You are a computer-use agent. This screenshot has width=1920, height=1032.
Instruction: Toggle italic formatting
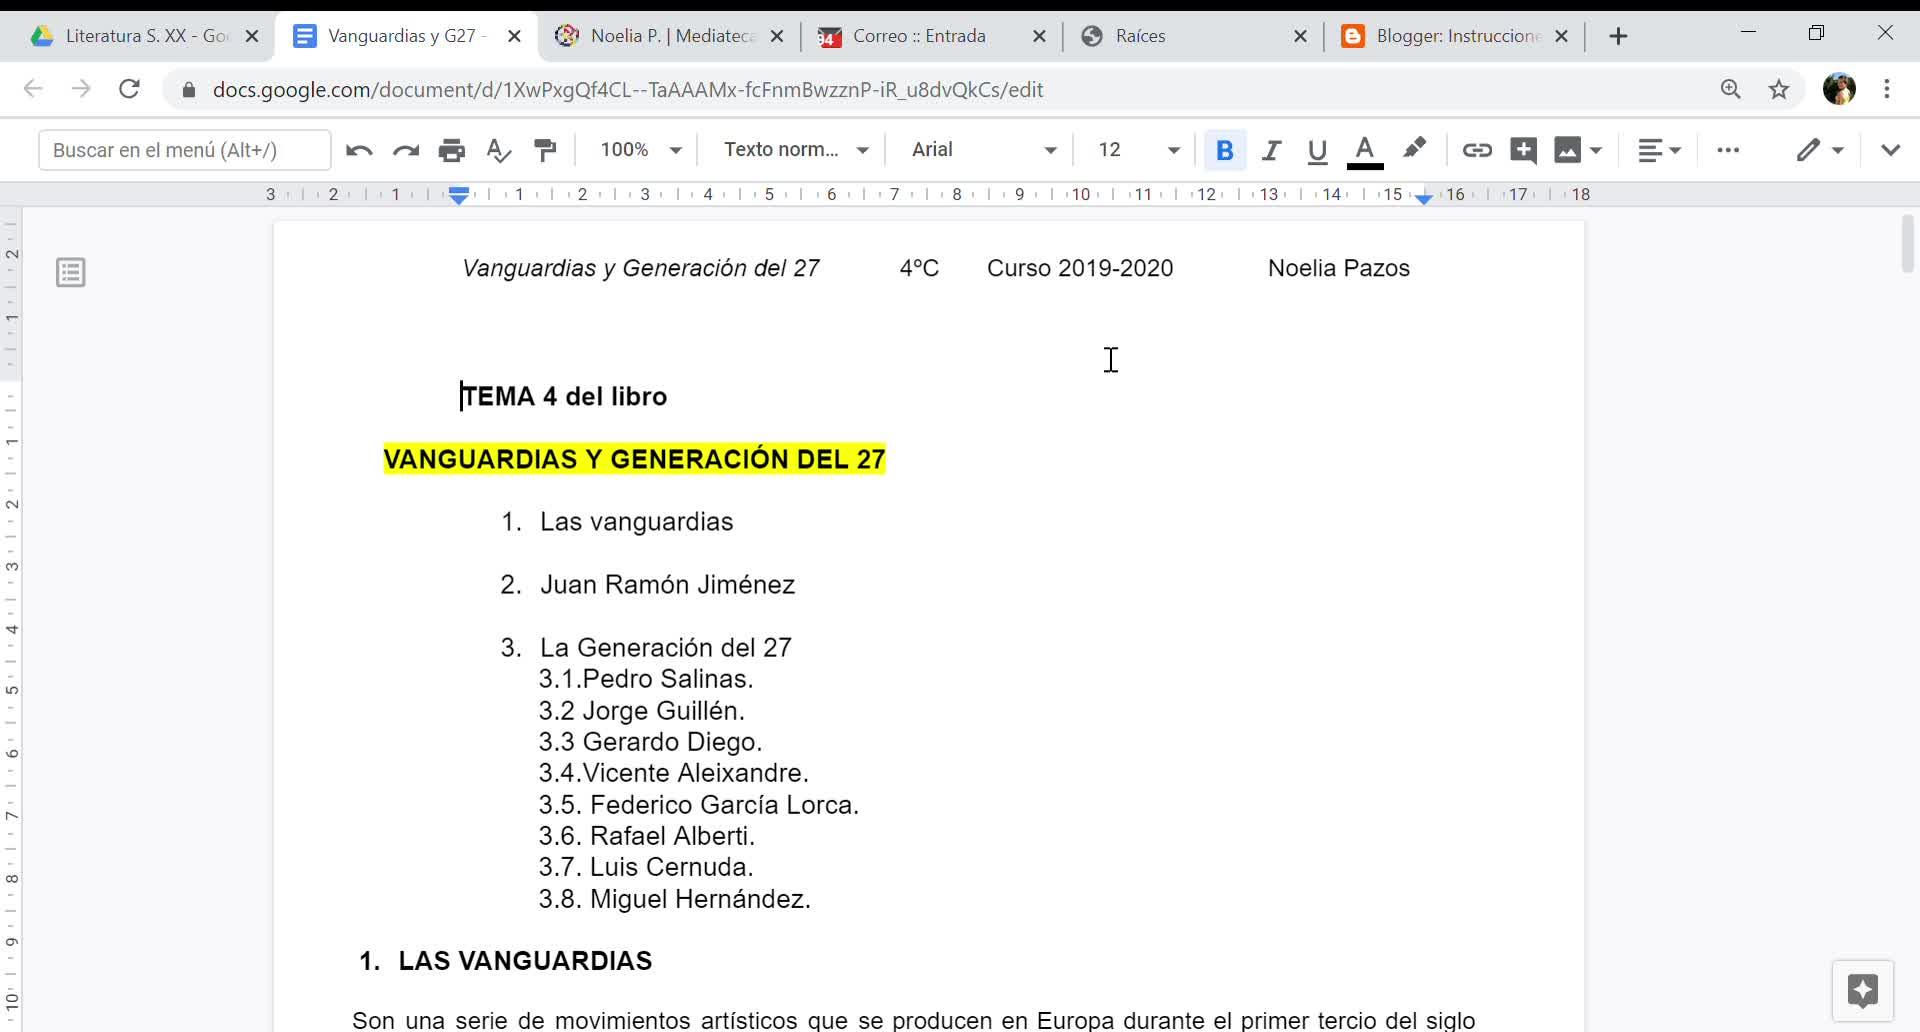(1271, 150)
